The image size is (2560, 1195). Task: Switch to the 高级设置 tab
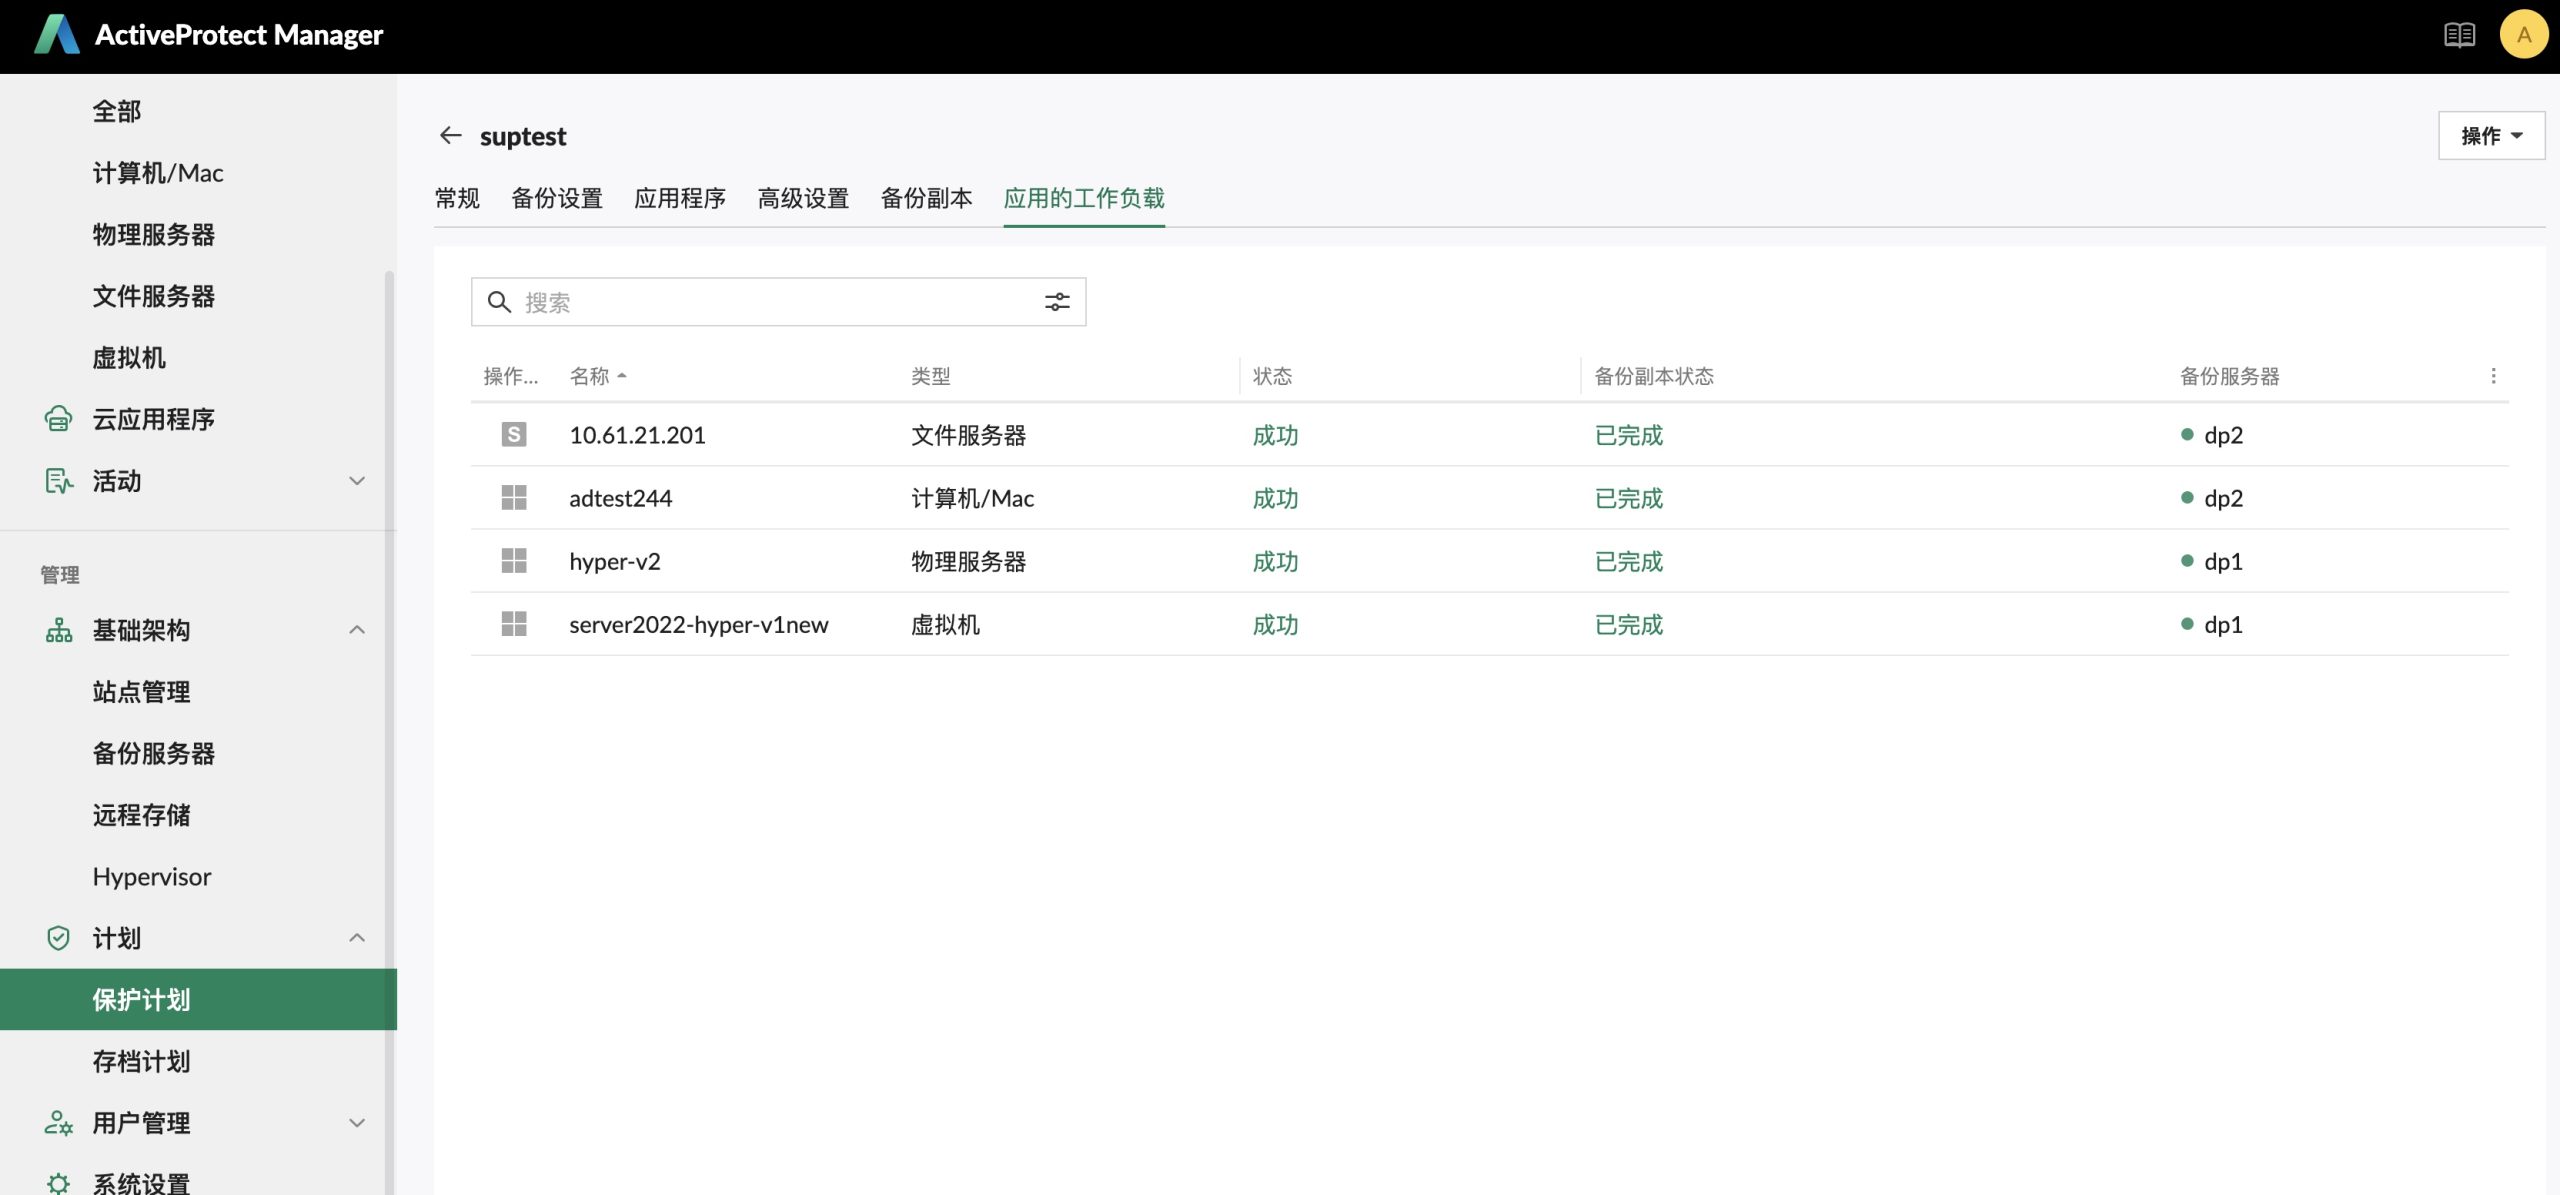[x=803, y=198]
